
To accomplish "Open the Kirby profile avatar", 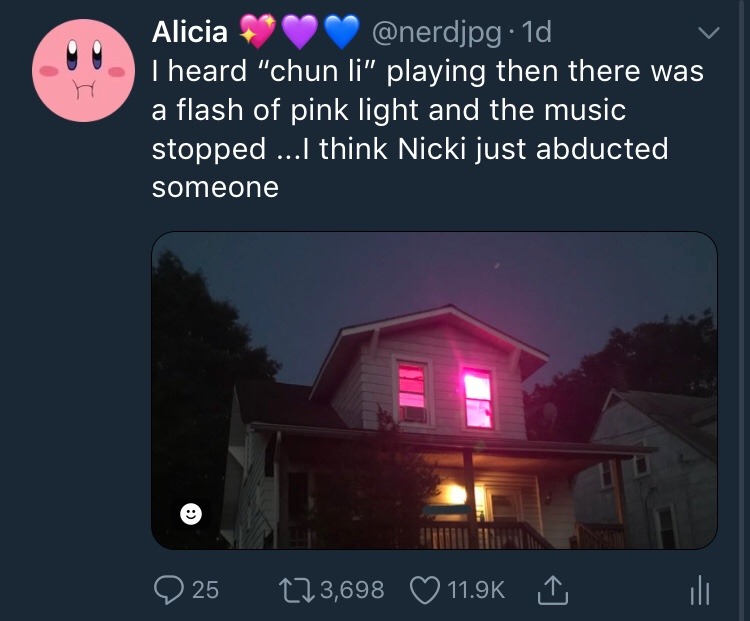I will tap(84, 70).
